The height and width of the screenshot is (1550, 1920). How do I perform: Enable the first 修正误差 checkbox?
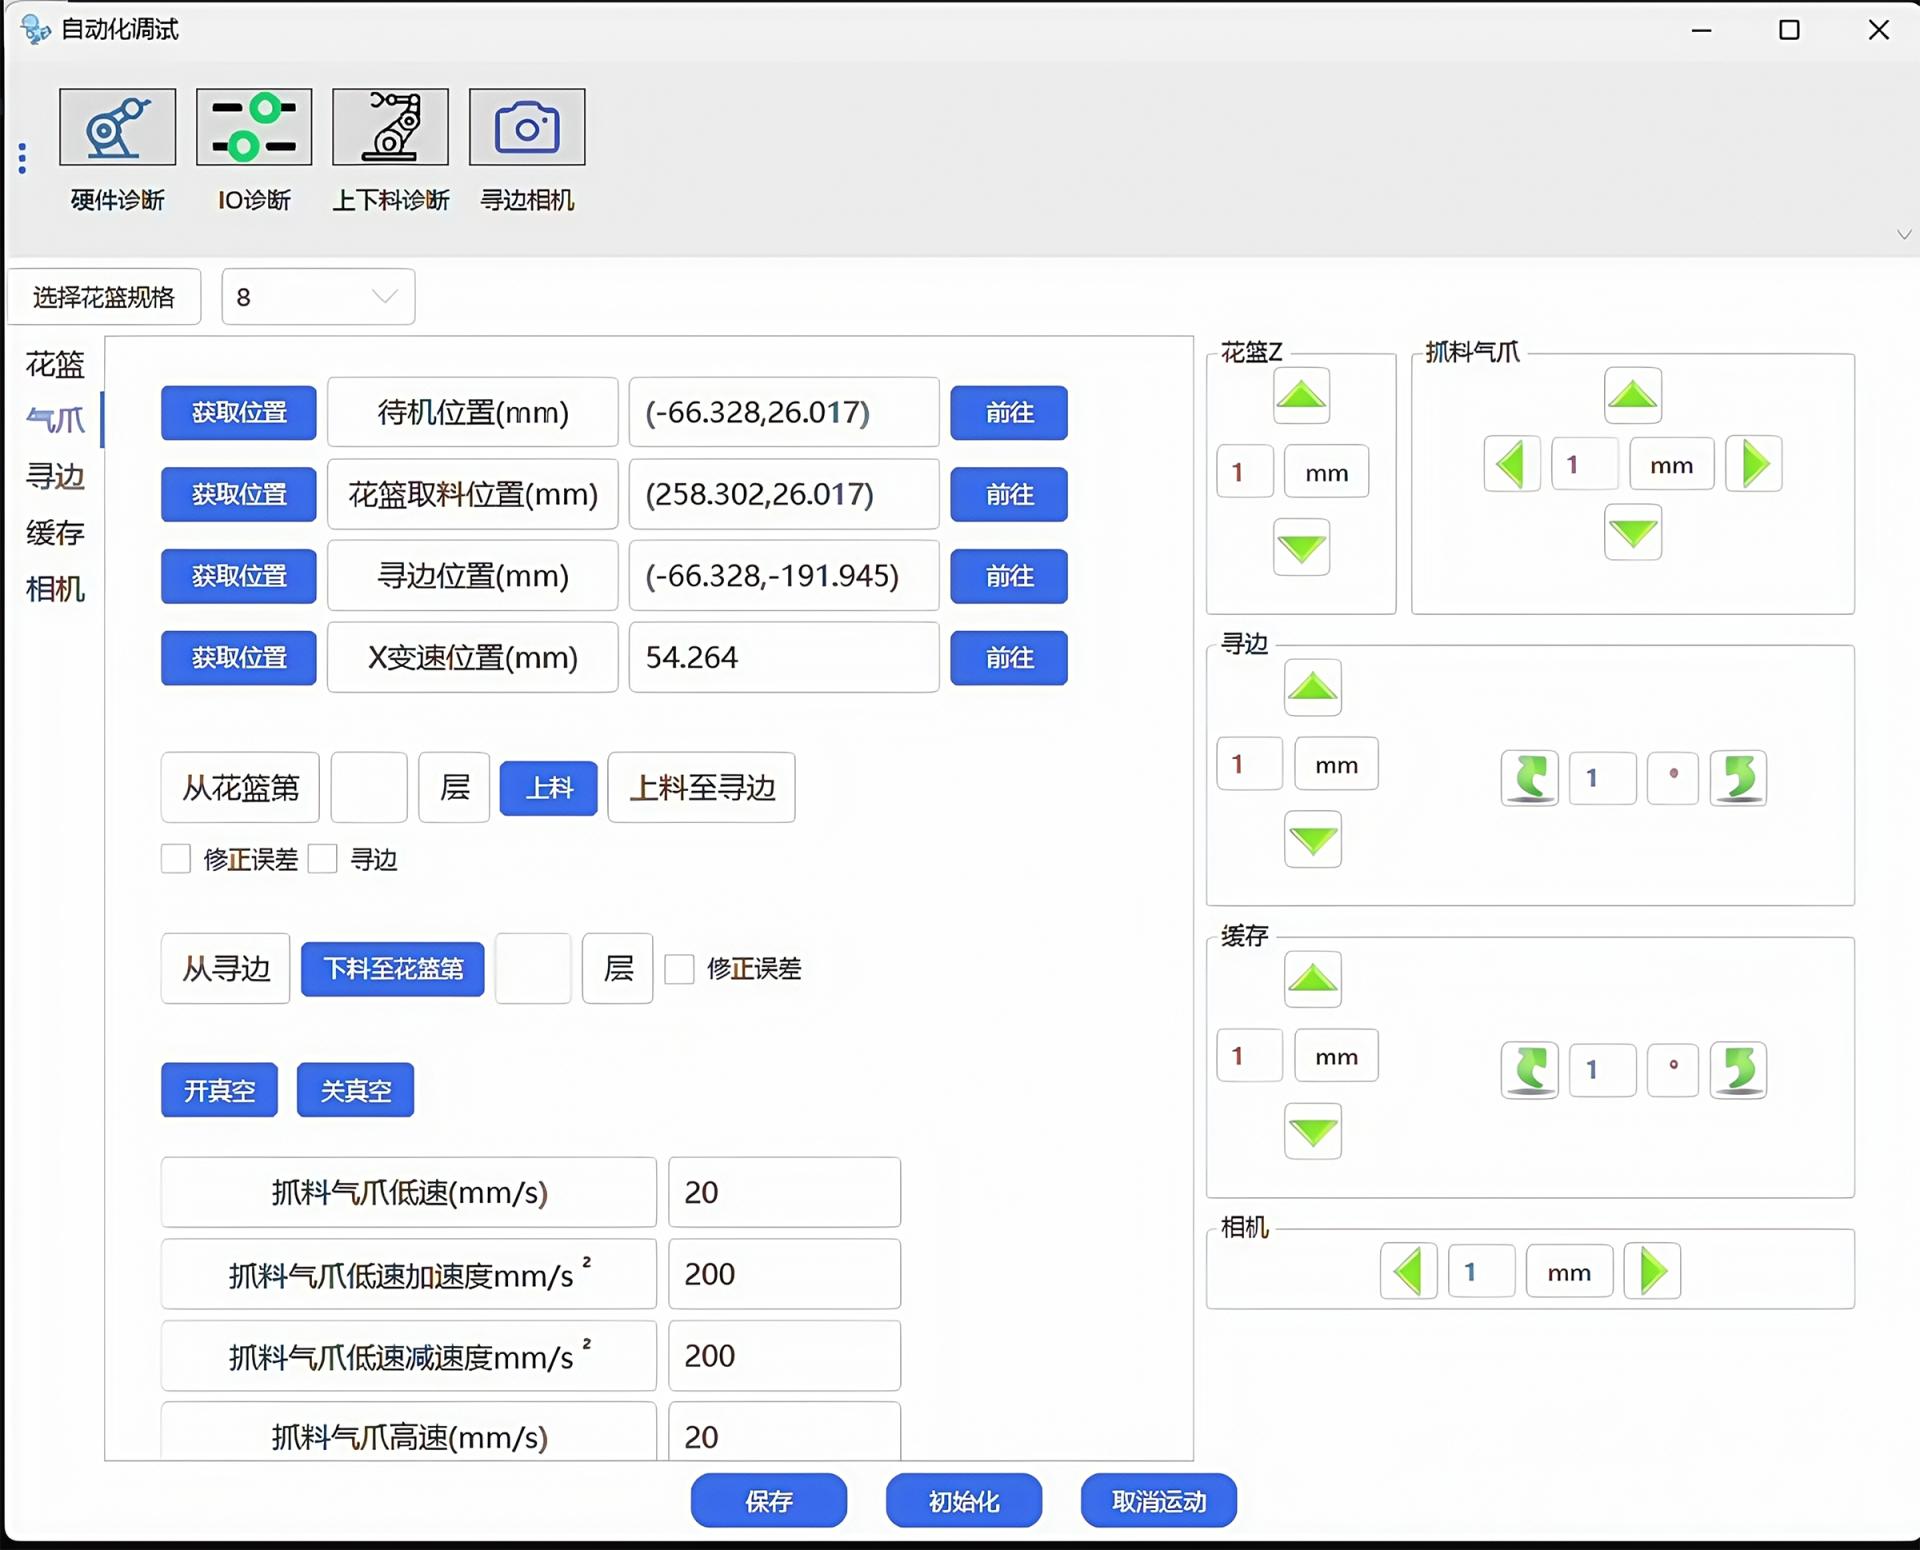pyautogui.click(x=176, y=859)
